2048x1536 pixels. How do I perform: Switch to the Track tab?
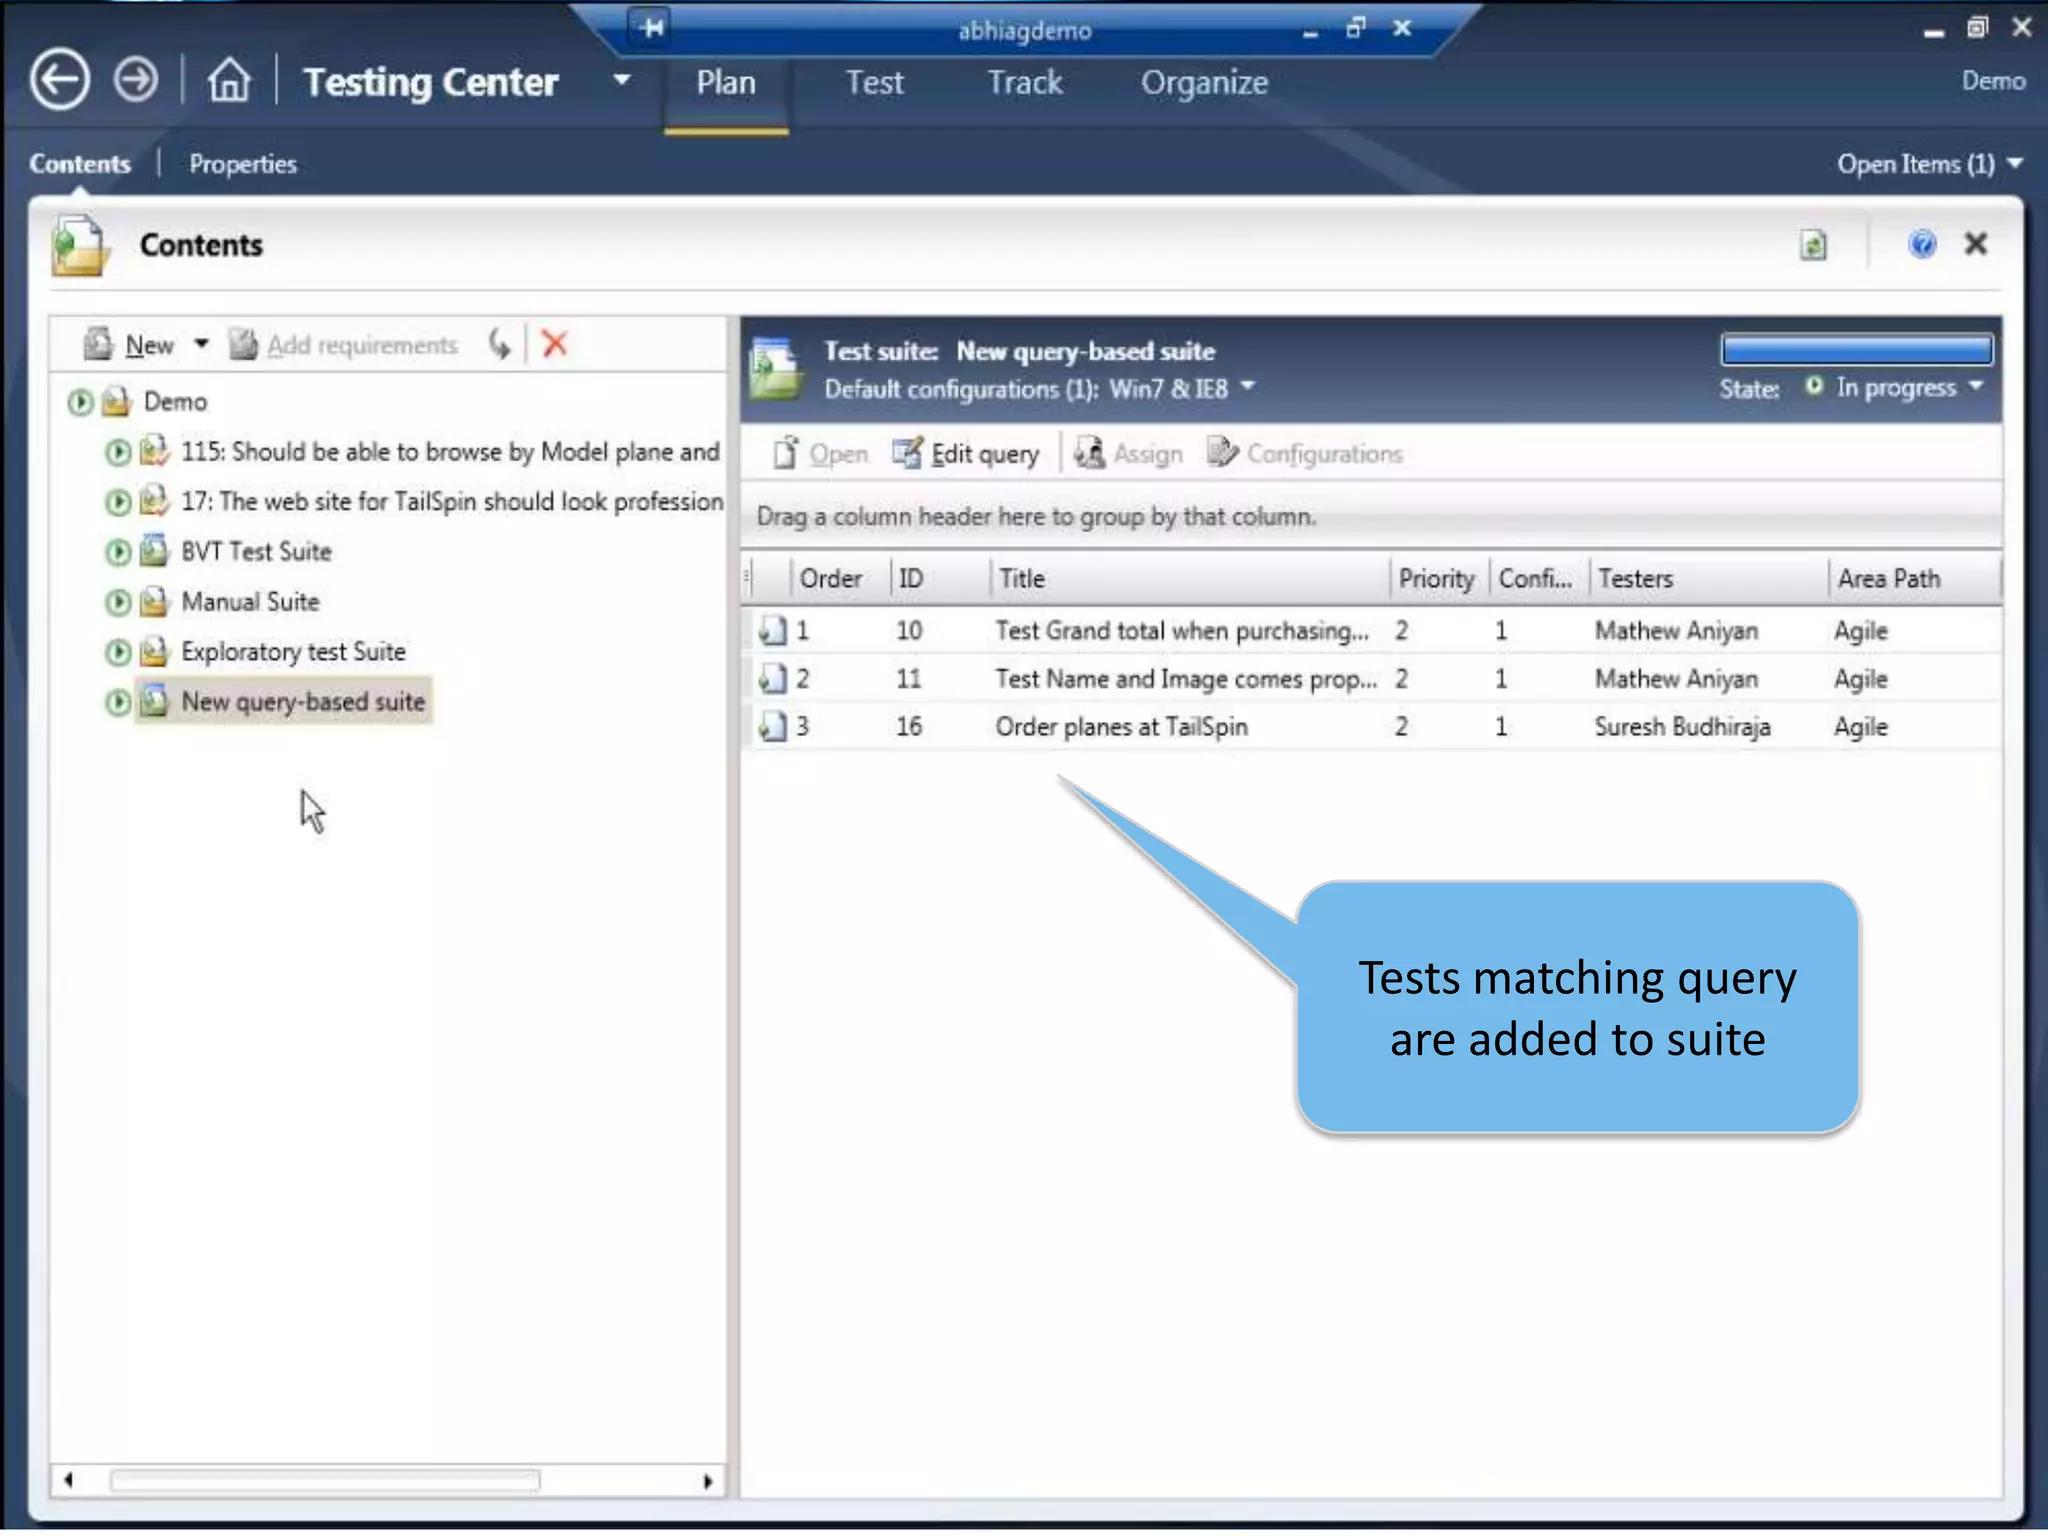point(1025,82)
